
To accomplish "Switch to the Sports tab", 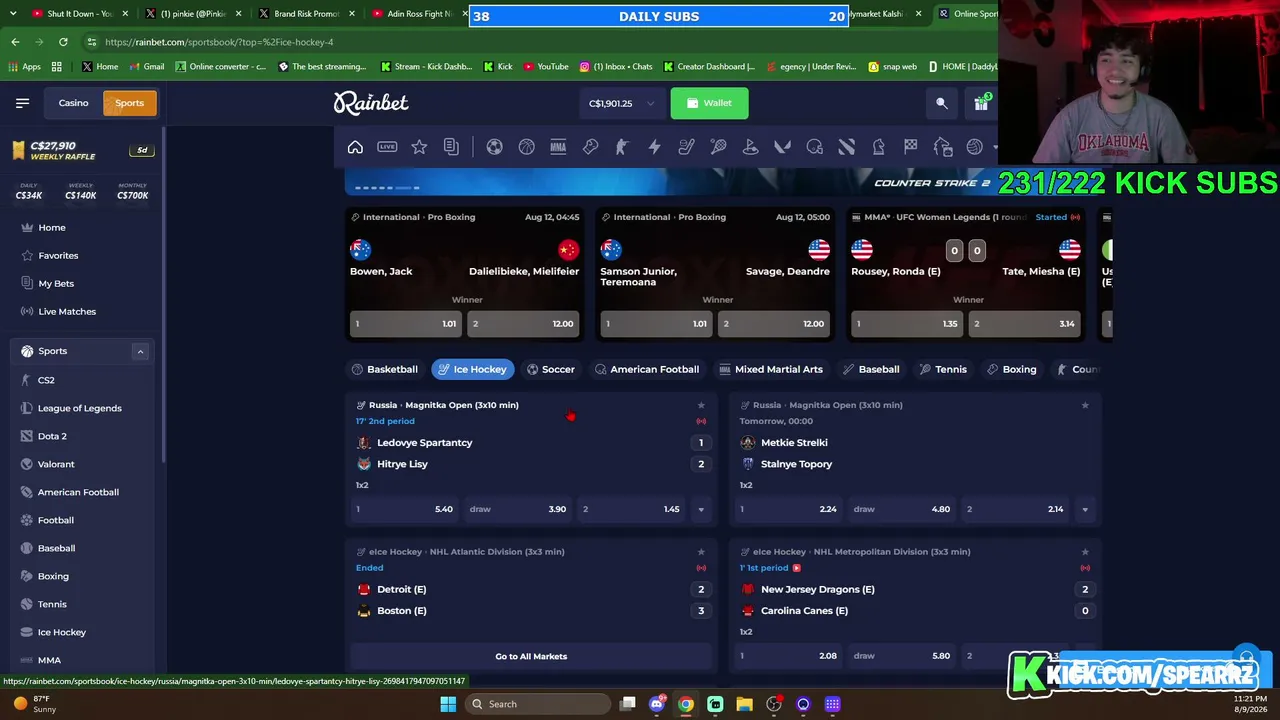I will click(129, 103).
